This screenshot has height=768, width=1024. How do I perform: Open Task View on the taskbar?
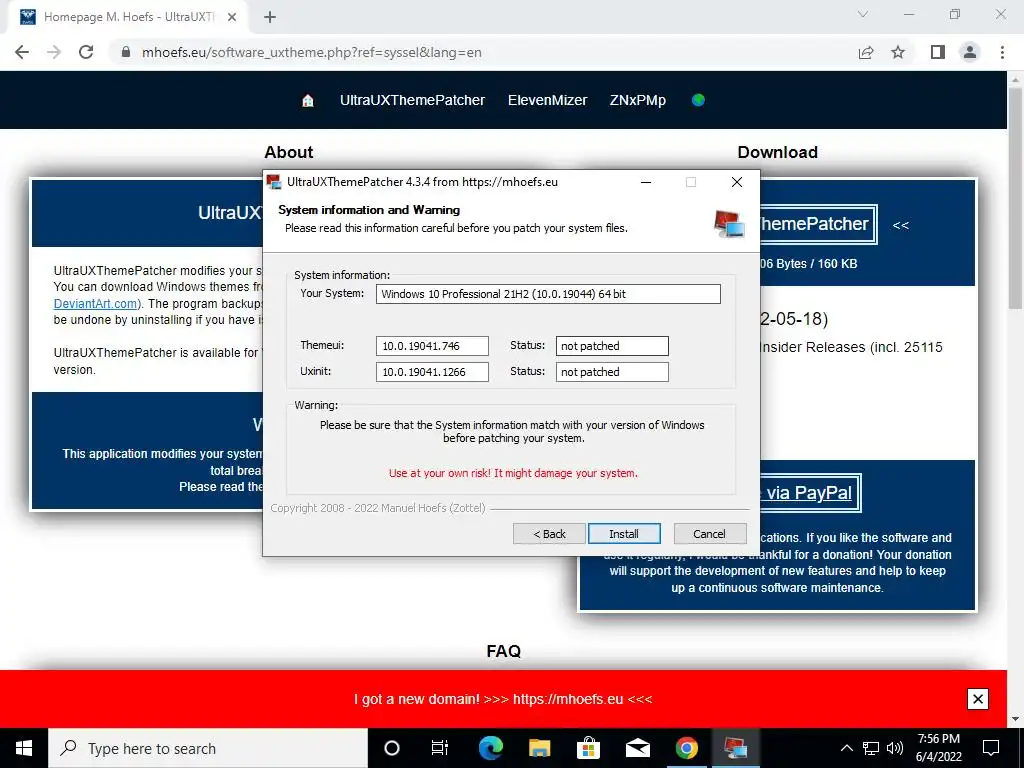pos(440,748)
